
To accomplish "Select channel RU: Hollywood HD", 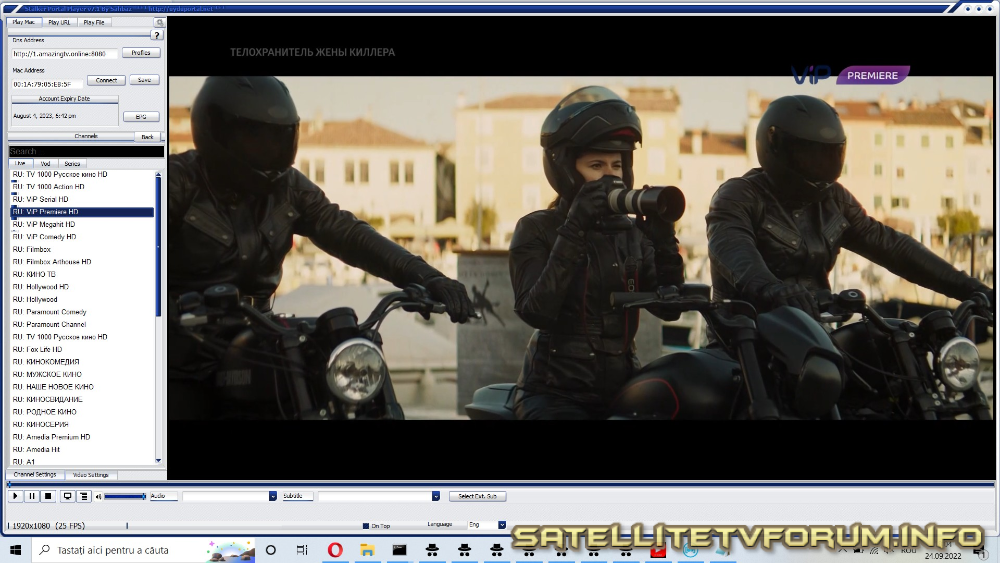I will tap(82, 287).
